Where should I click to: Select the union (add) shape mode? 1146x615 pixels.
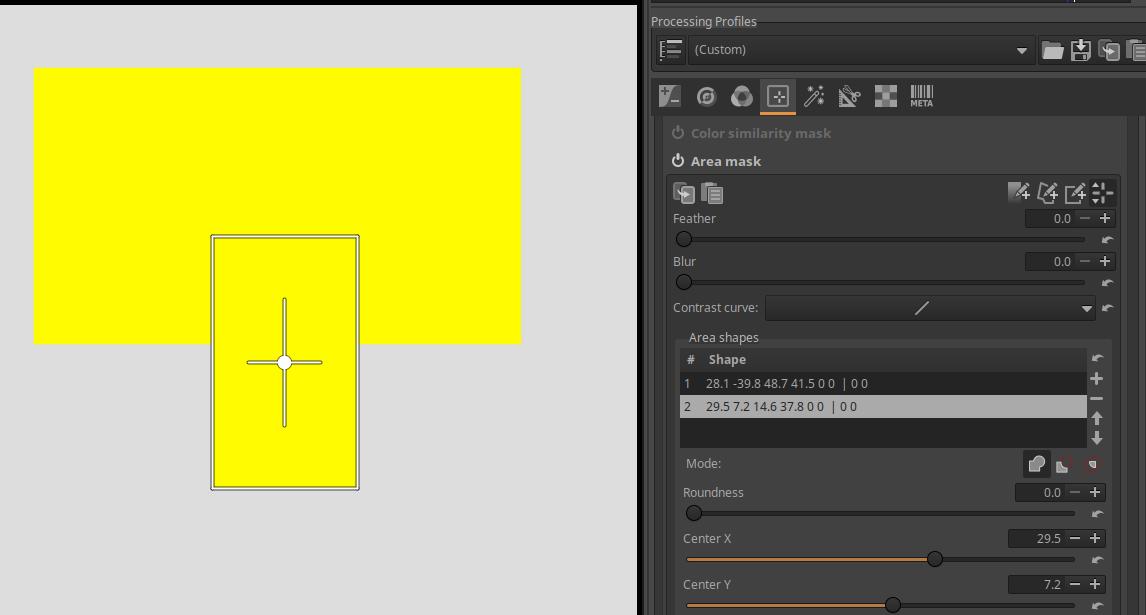click(x=1037, y=464)
